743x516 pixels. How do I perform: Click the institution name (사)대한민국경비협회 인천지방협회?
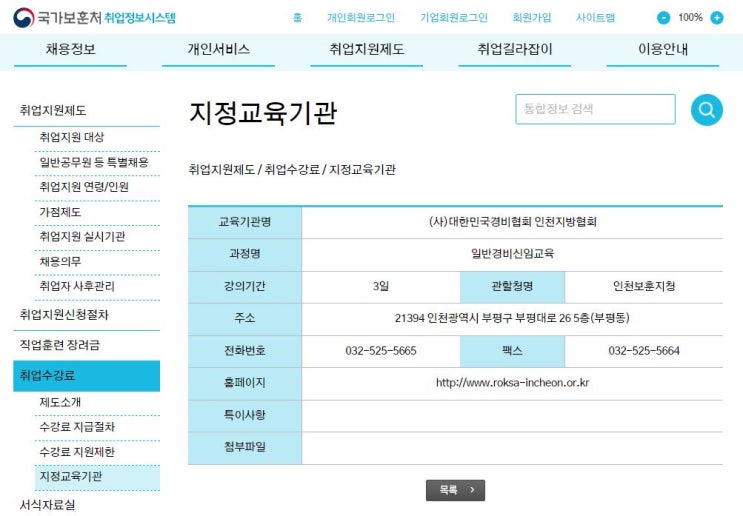pyautogui.click(x=512, y=222)
